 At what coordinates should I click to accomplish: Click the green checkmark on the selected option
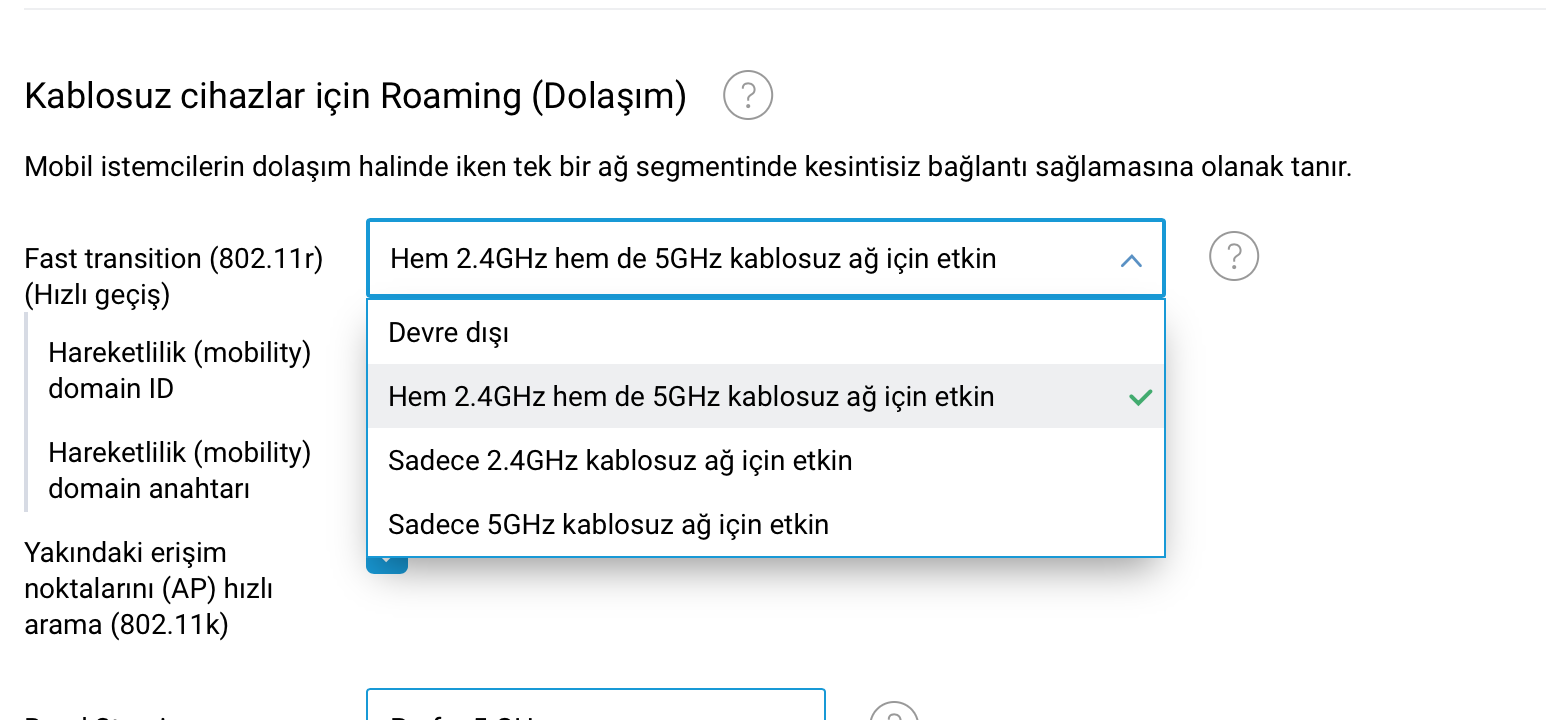1140,397
